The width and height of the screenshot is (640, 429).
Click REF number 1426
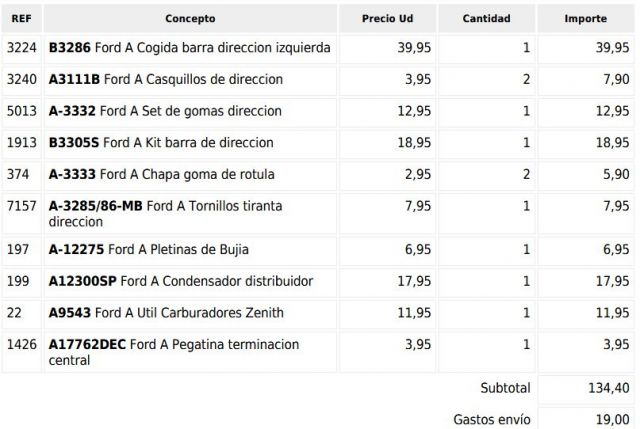coord(20,344)
